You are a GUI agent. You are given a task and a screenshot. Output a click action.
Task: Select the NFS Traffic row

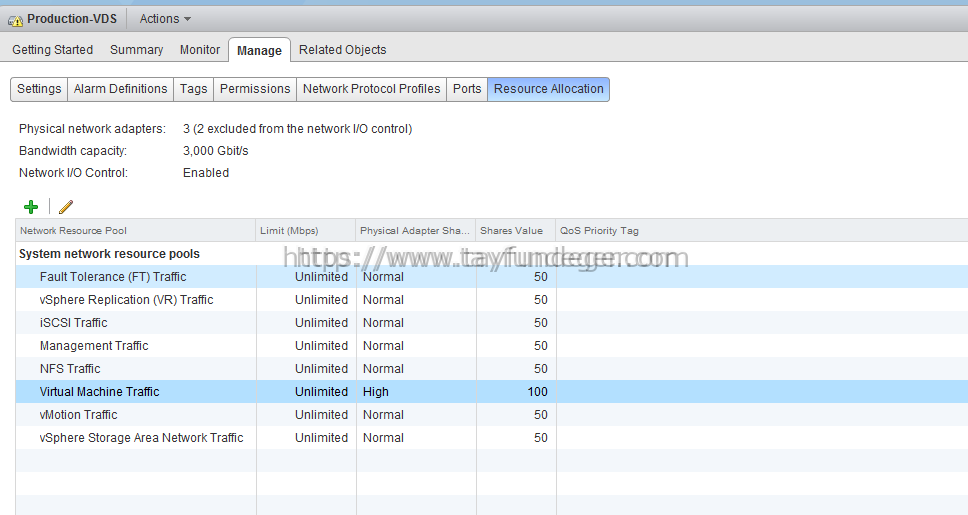point(491,369)
